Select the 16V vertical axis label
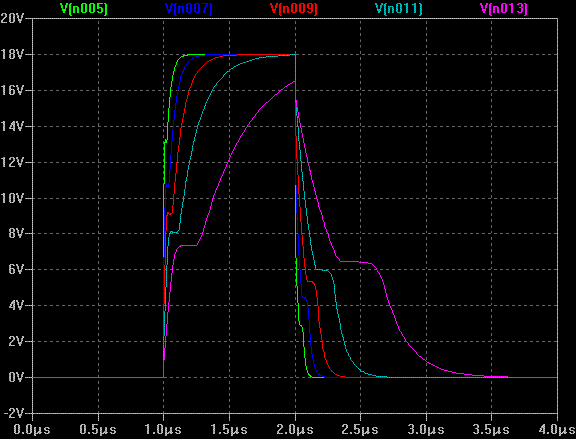 click(12, 90)
